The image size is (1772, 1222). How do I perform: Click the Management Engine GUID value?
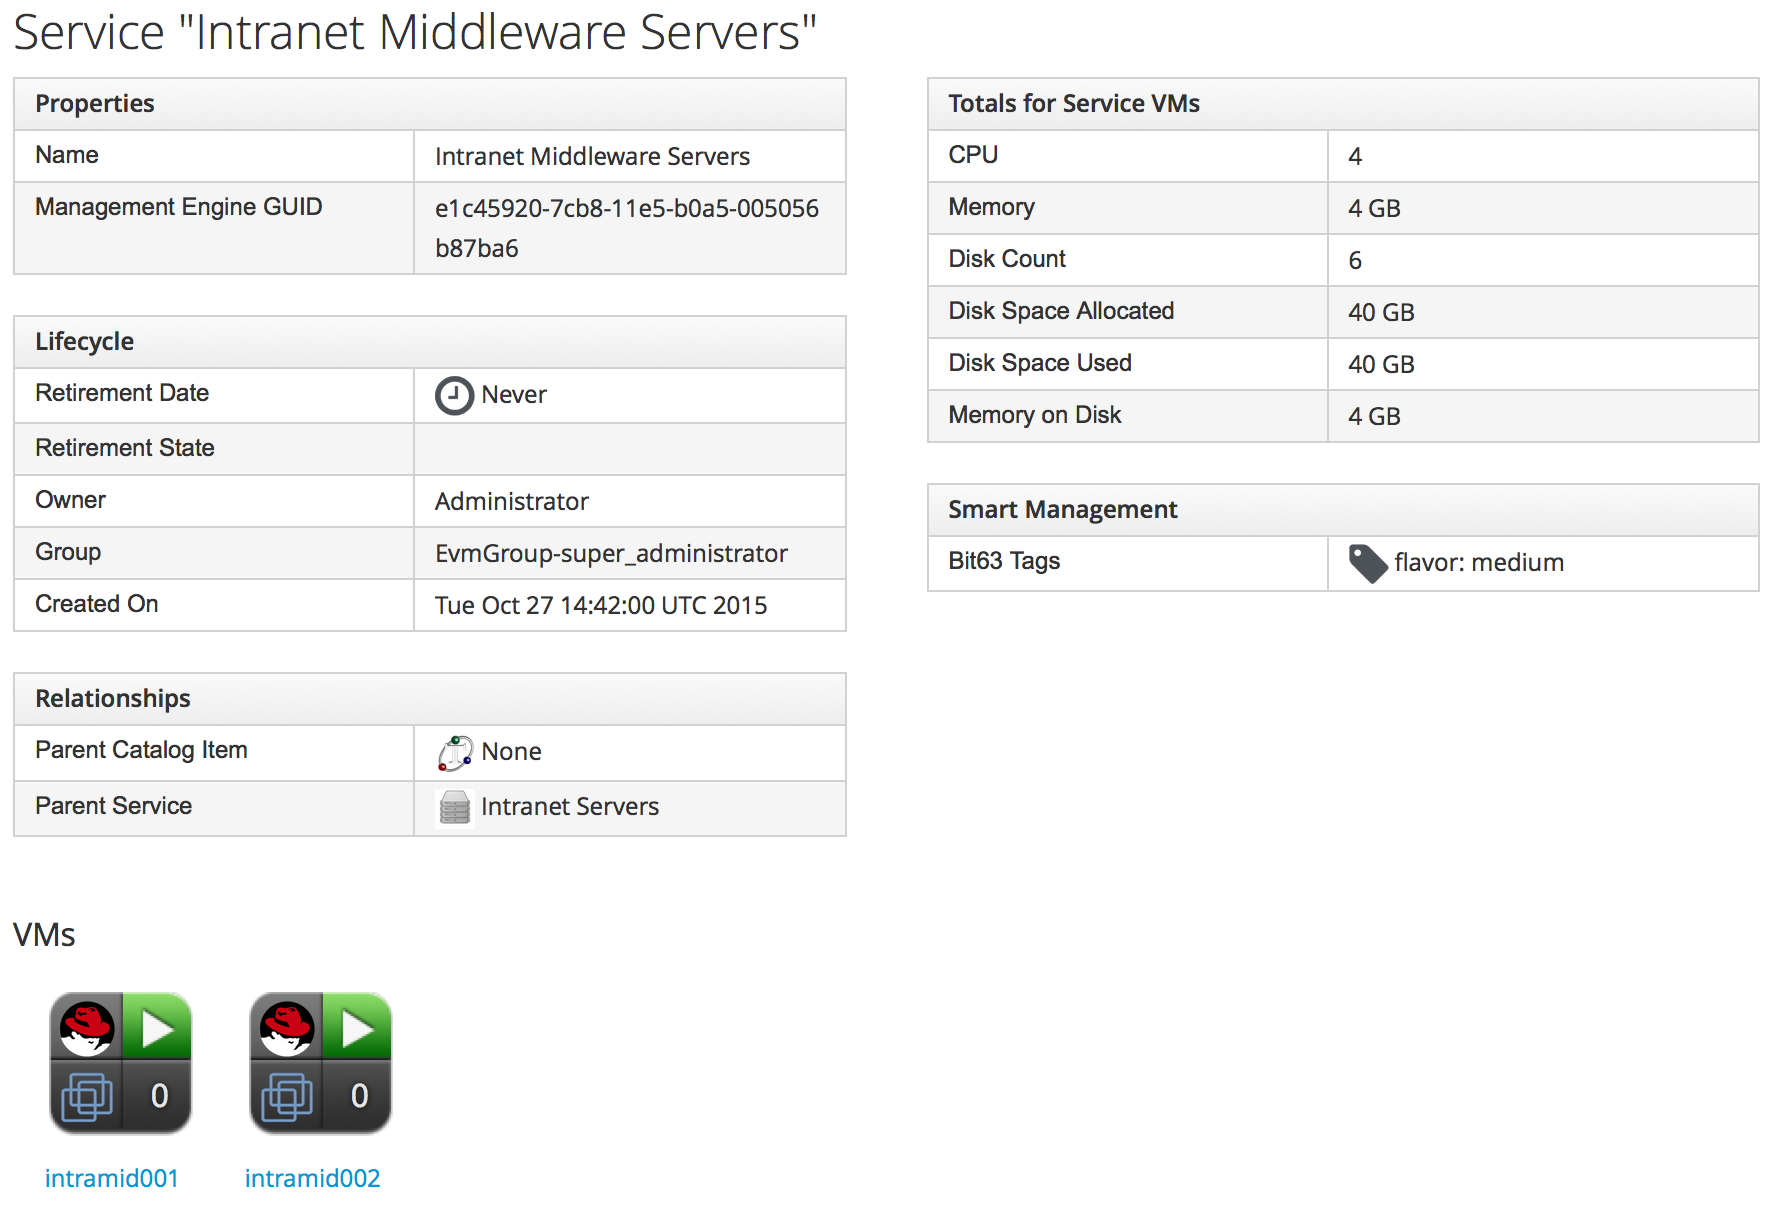(626, 228)
